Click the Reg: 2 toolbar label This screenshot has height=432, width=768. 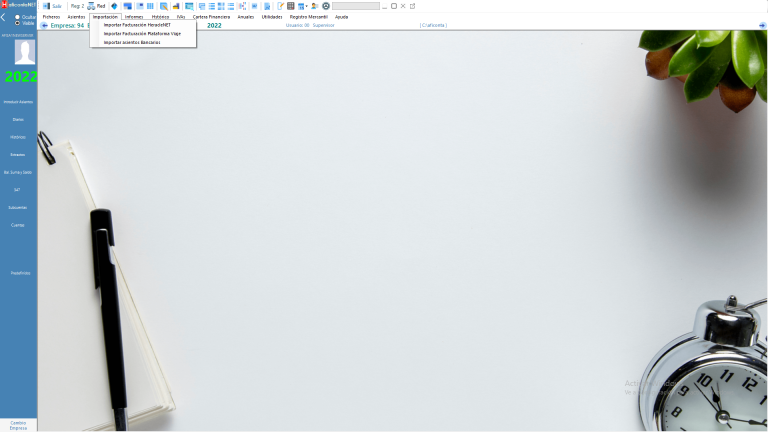pos(77,6)
